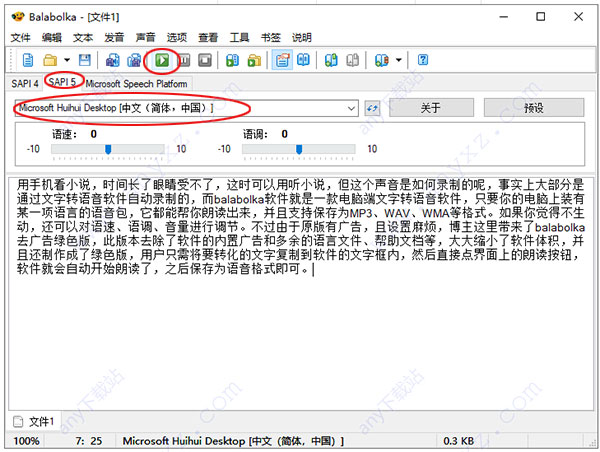Open the 编辑 menu
Image resolution: width=600 pixels, height=452 pixels.
[52, 38]
